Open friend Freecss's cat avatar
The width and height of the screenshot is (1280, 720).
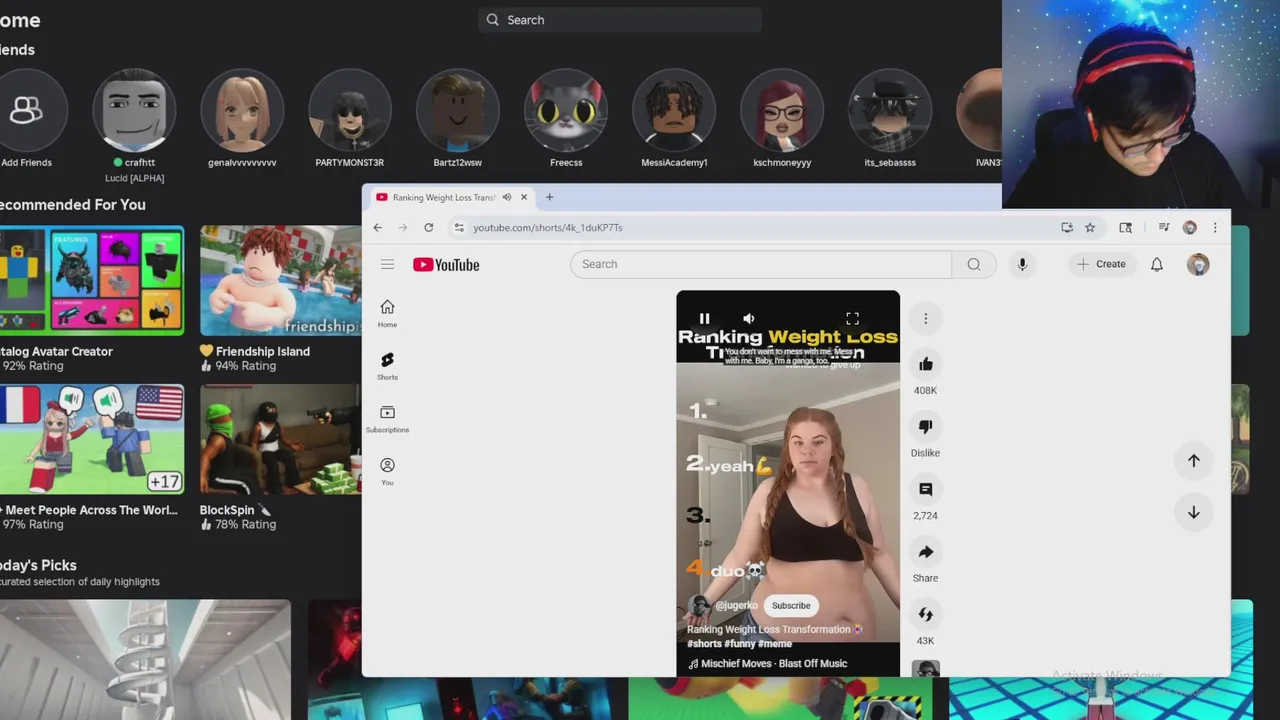[x=566, y=110]
